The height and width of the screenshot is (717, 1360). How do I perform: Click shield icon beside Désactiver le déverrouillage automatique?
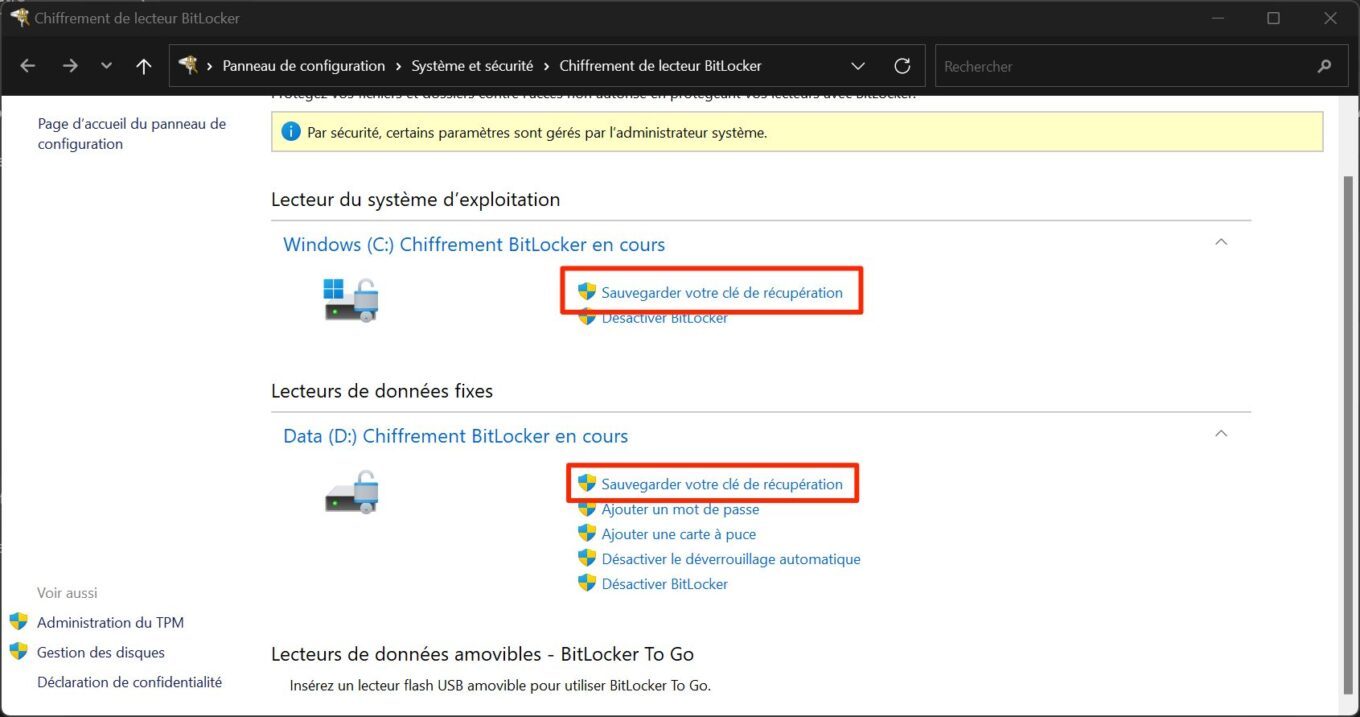tap(587, 558)
